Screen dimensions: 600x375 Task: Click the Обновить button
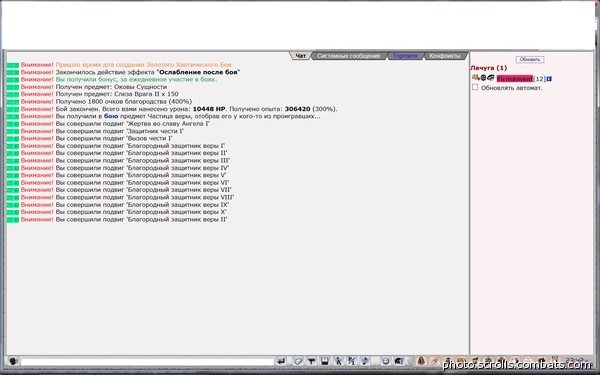point(530,59)
